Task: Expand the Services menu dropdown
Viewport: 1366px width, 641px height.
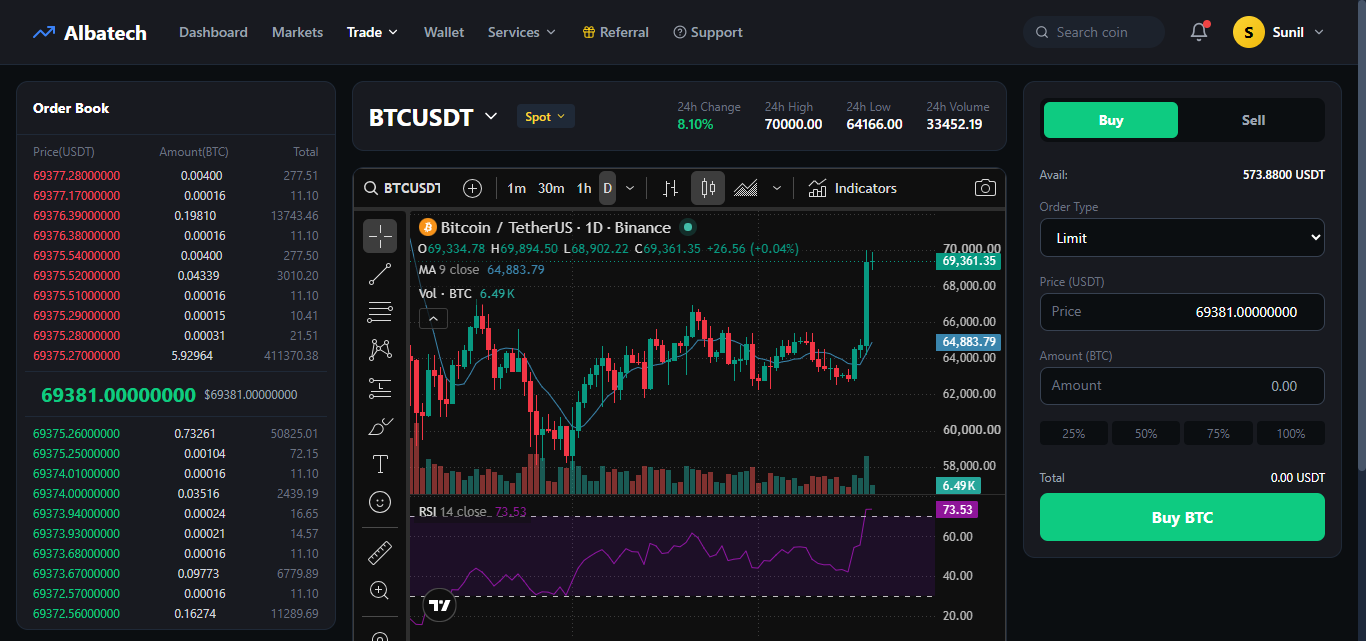Action: pos(550,32)
